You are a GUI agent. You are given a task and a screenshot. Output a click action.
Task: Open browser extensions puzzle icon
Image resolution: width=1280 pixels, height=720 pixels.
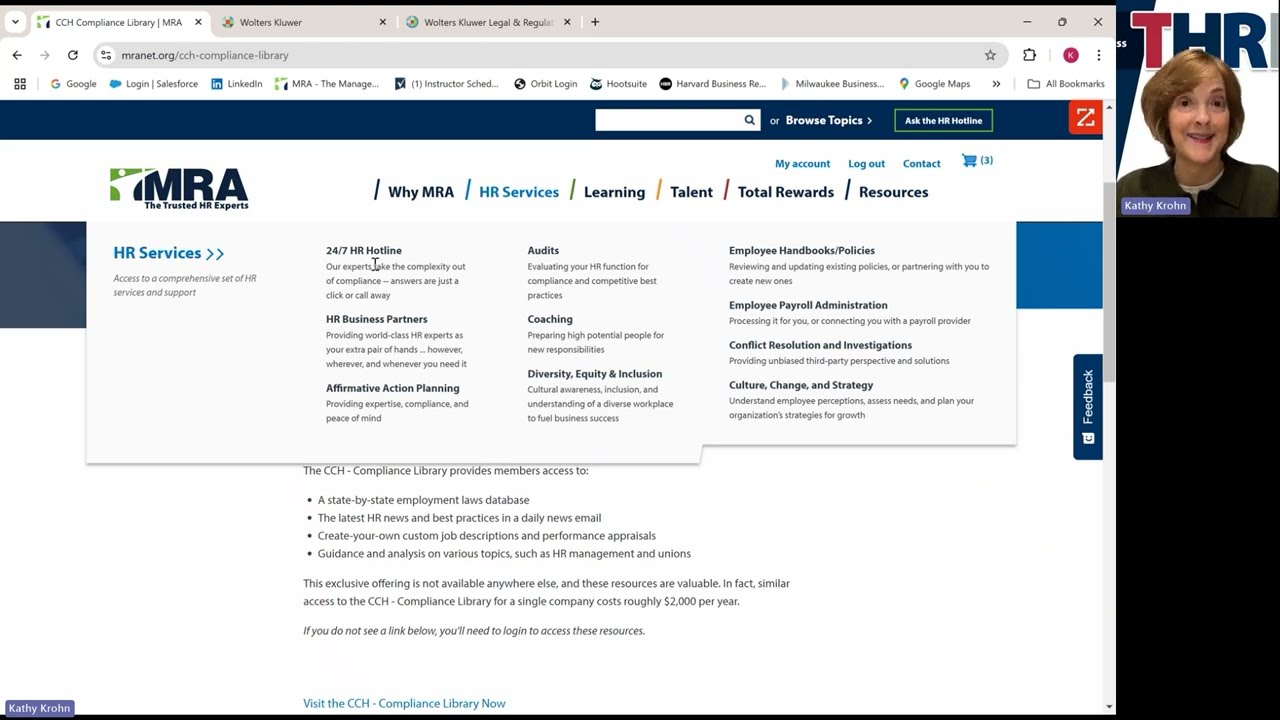coord(1029,55)
